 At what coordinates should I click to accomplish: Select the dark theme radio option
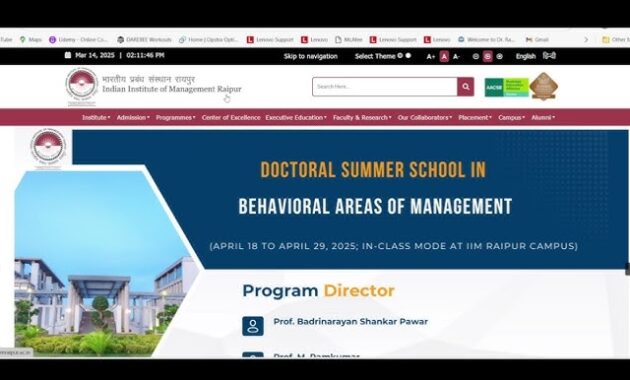click(400, 56)
